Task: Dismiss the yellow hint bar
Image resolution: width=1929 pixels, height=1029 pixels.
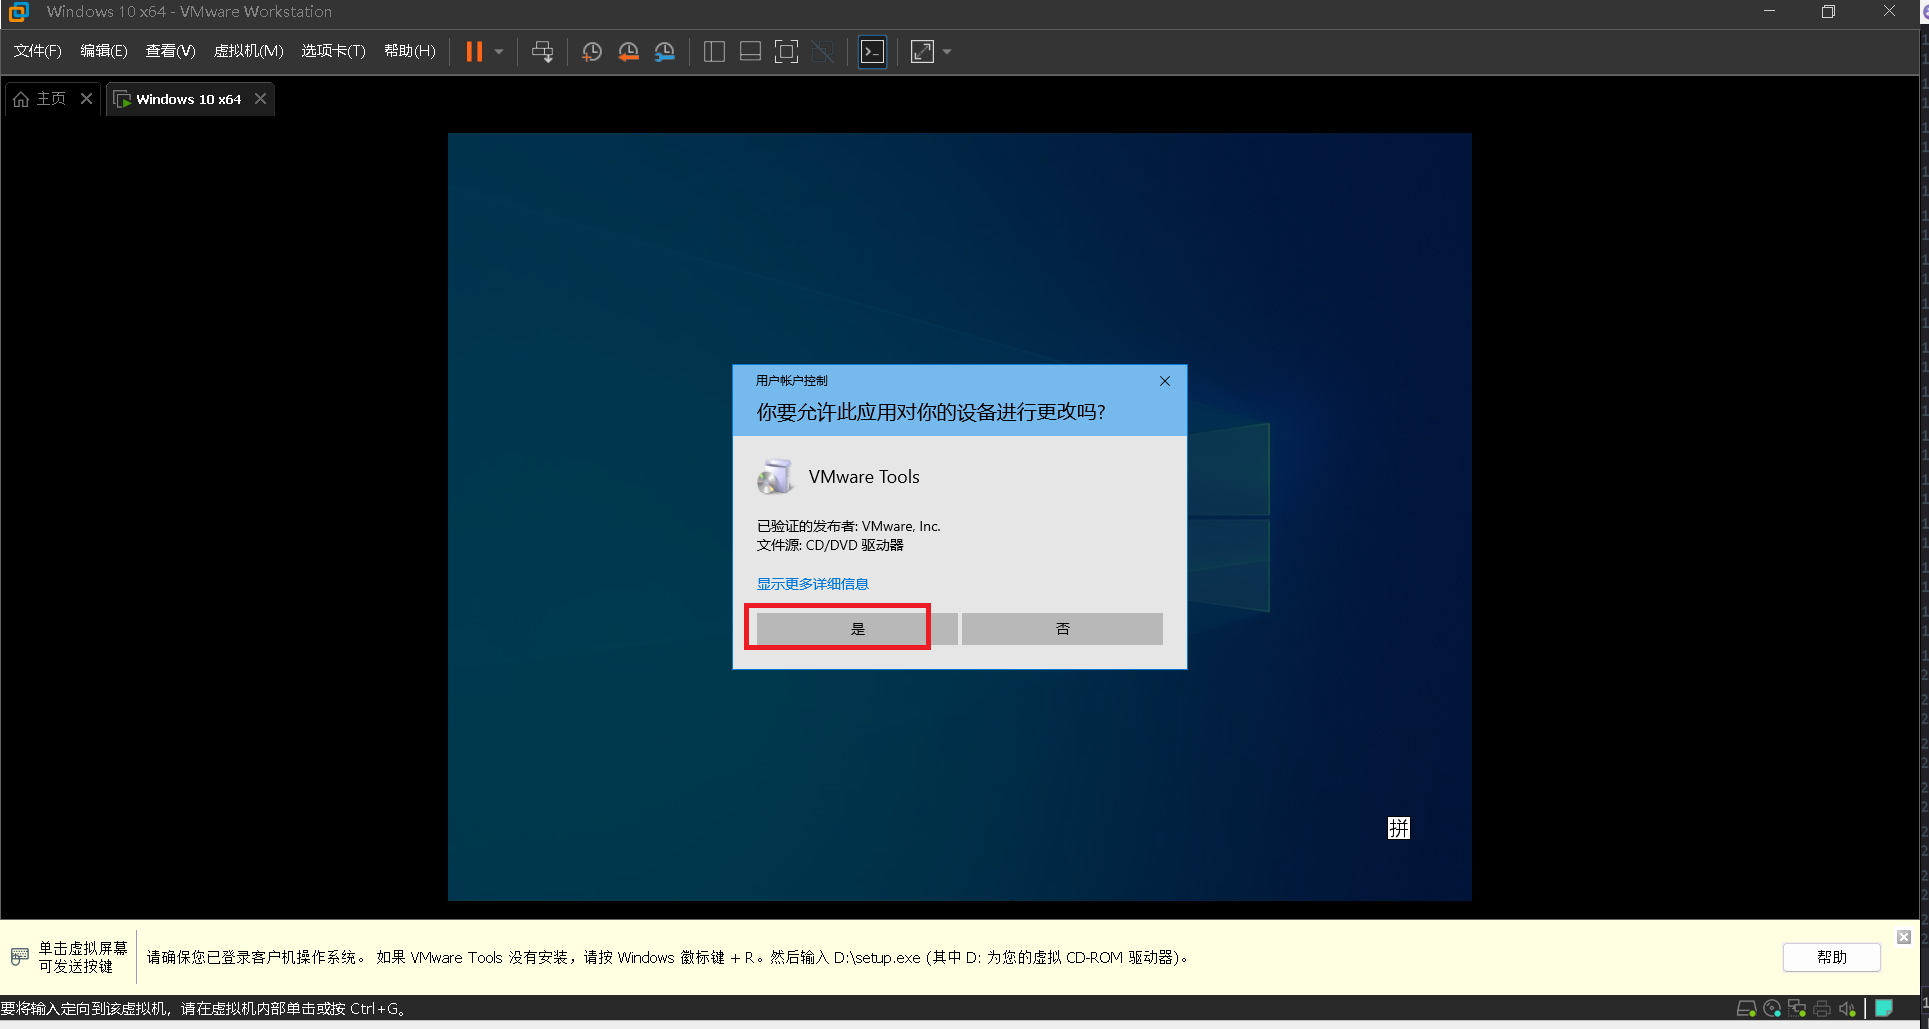Action: [x=1904, y=937]
